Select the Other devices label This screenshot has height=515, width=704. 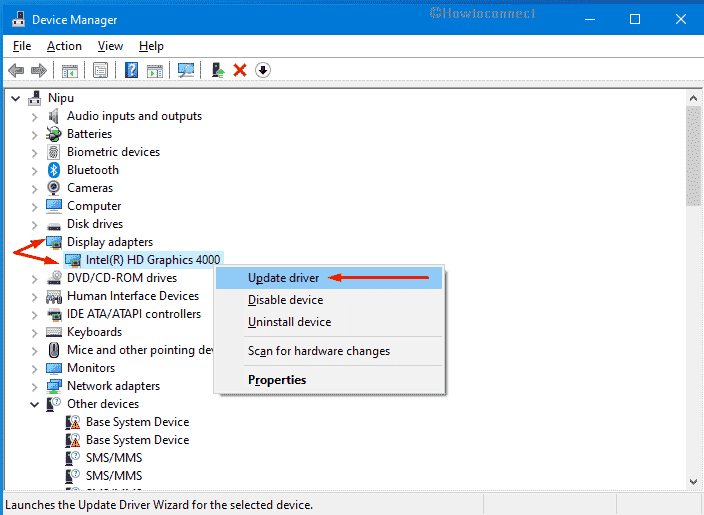[103, 404]
